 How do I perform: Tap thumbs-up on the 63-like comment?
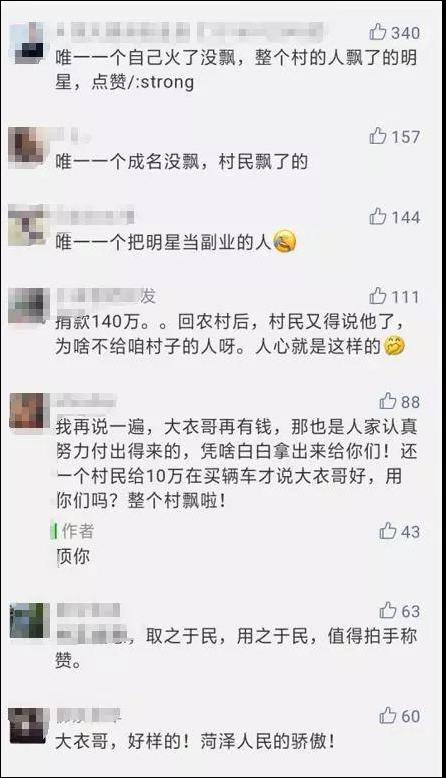pos(387,611)
